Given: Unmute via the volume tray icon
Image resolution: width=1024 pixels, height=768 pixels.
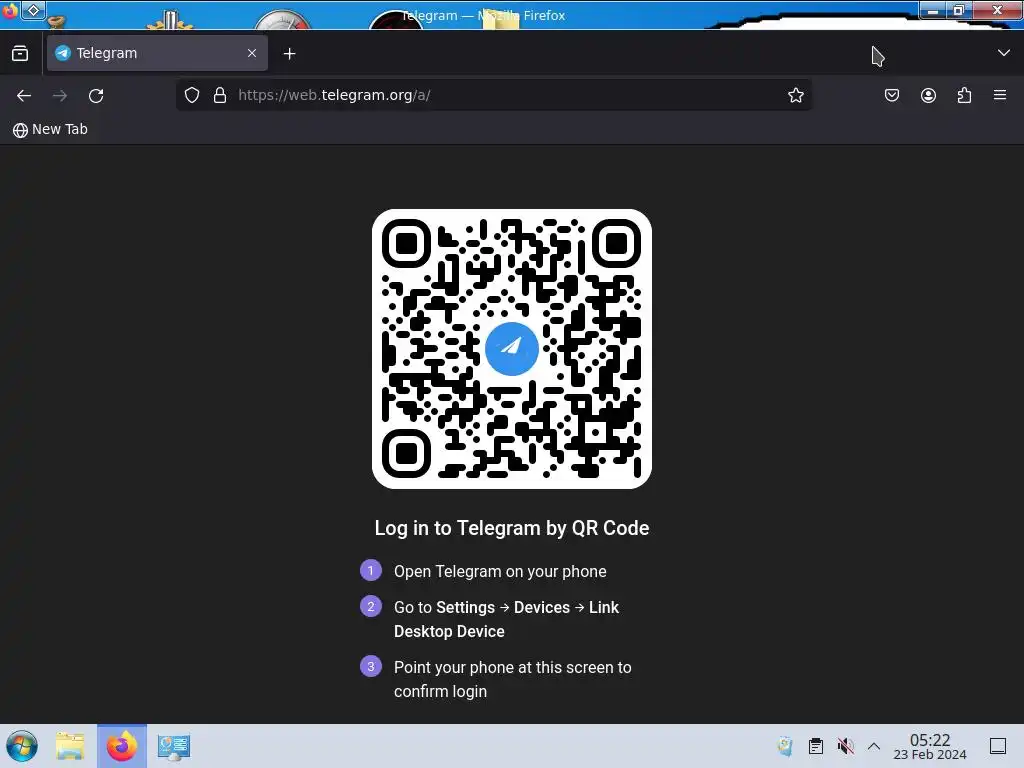Looking at the screenshot, I should 846,746.
